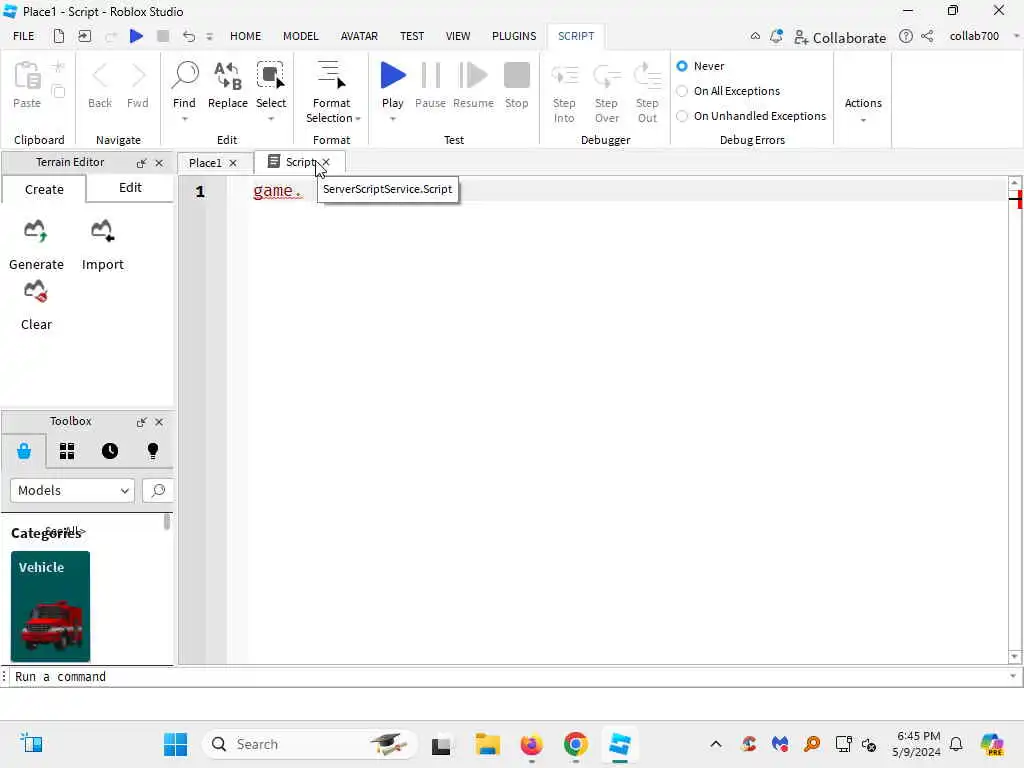1024x768 pixels.
Task: Switch to the AVATAR ribbon tab
Action: tap(359, 36)
